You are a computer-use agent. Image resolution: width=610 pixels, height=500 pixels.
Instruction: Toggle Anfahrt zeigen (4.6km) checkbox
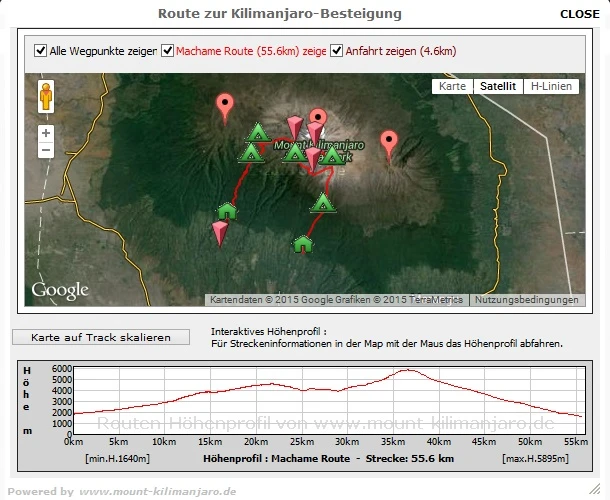[x=336, y=51]
